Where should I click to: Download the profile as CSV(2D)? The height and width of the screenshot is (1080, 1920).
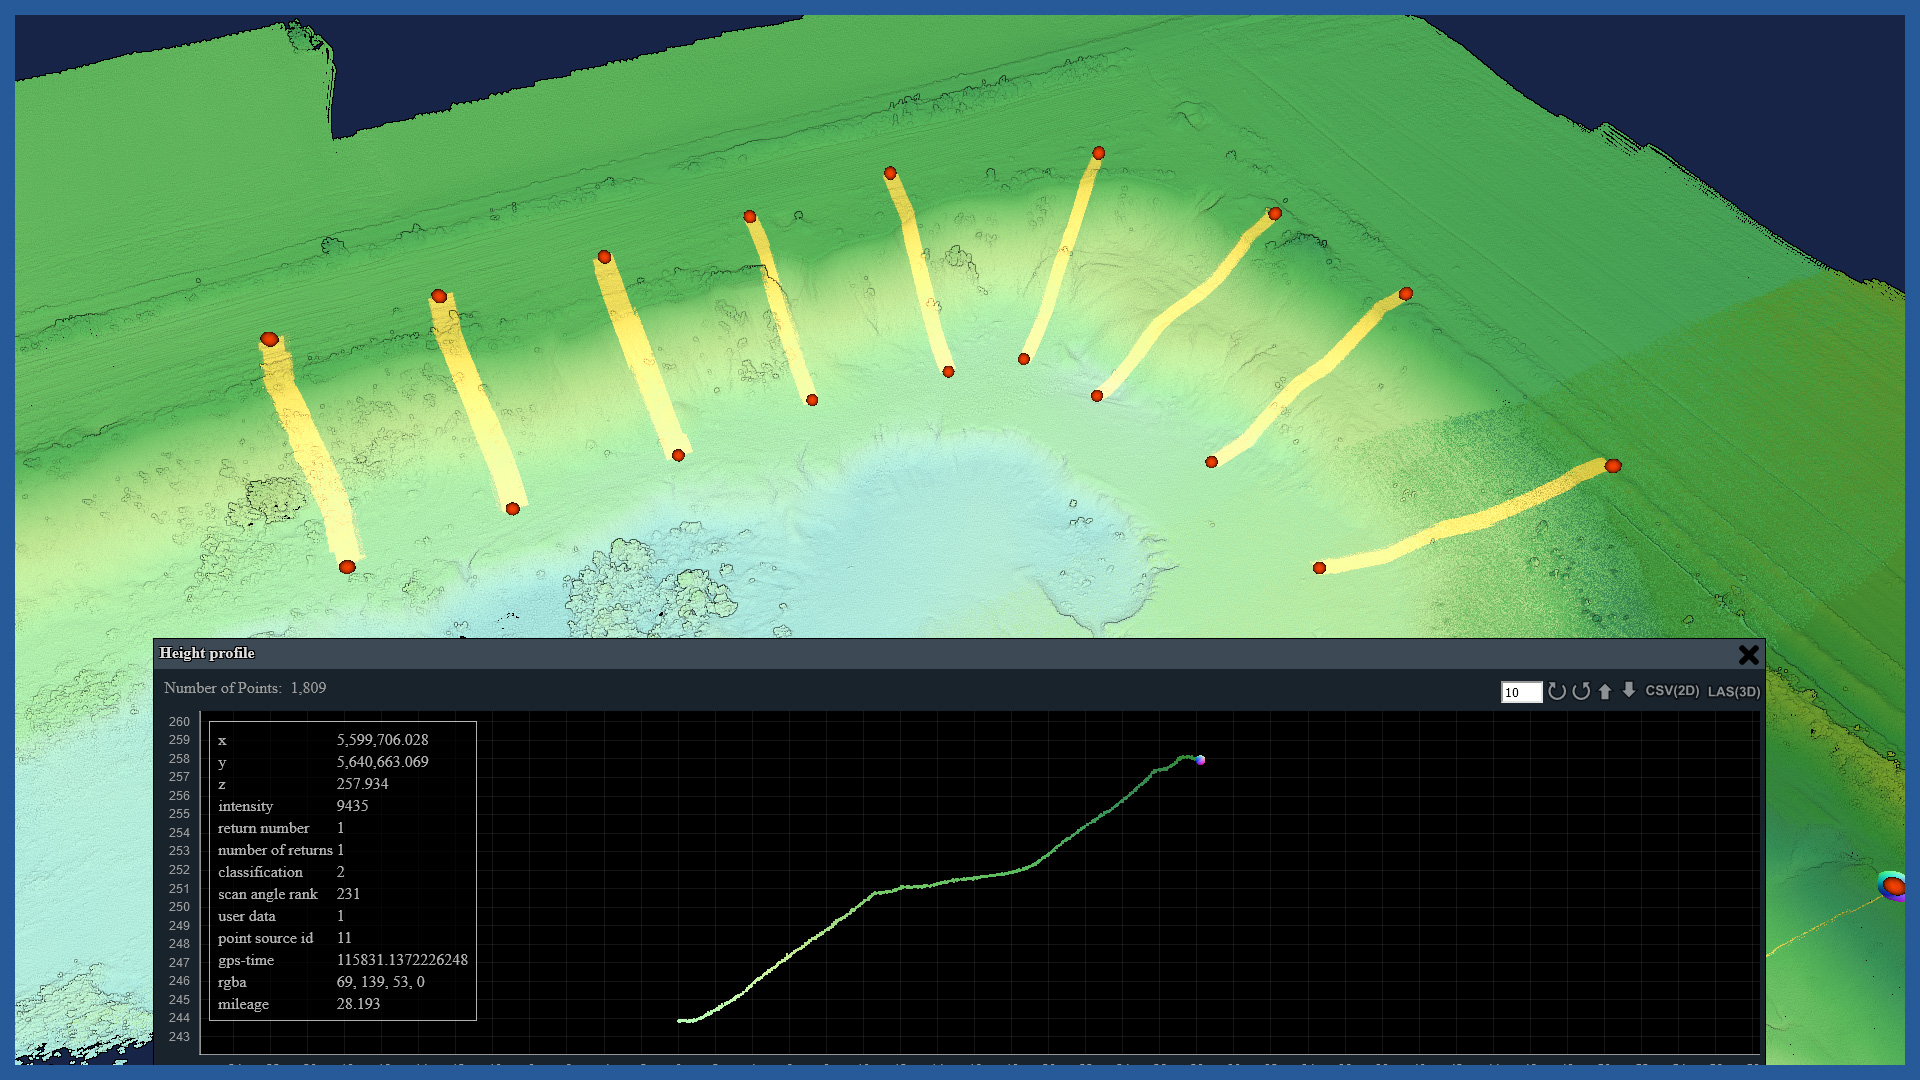pyautogui.click(x=1672, y=691)
